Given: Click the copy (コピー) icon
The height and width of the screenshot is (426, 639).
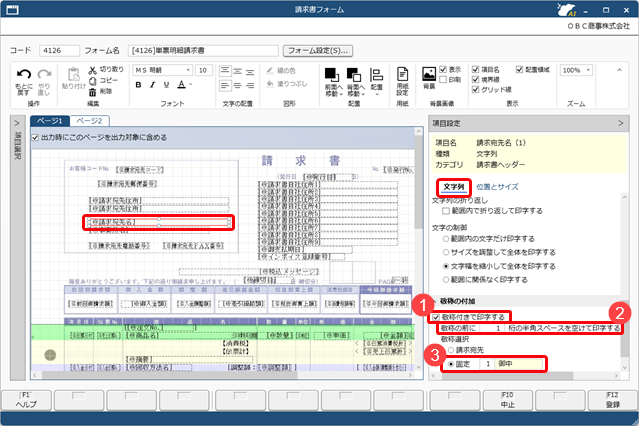Looking at the screenshot, I should click(x=93, y=81).
